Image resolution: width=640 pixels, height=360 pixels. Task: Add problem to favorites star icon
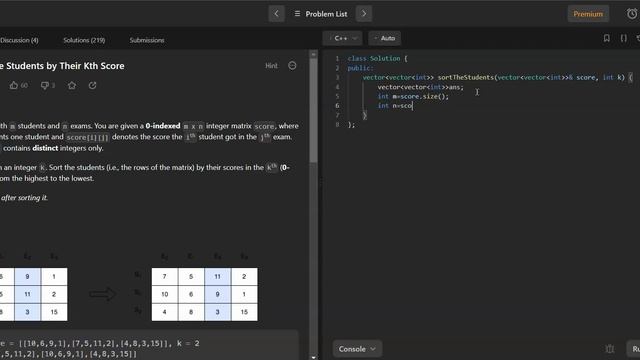72,85
